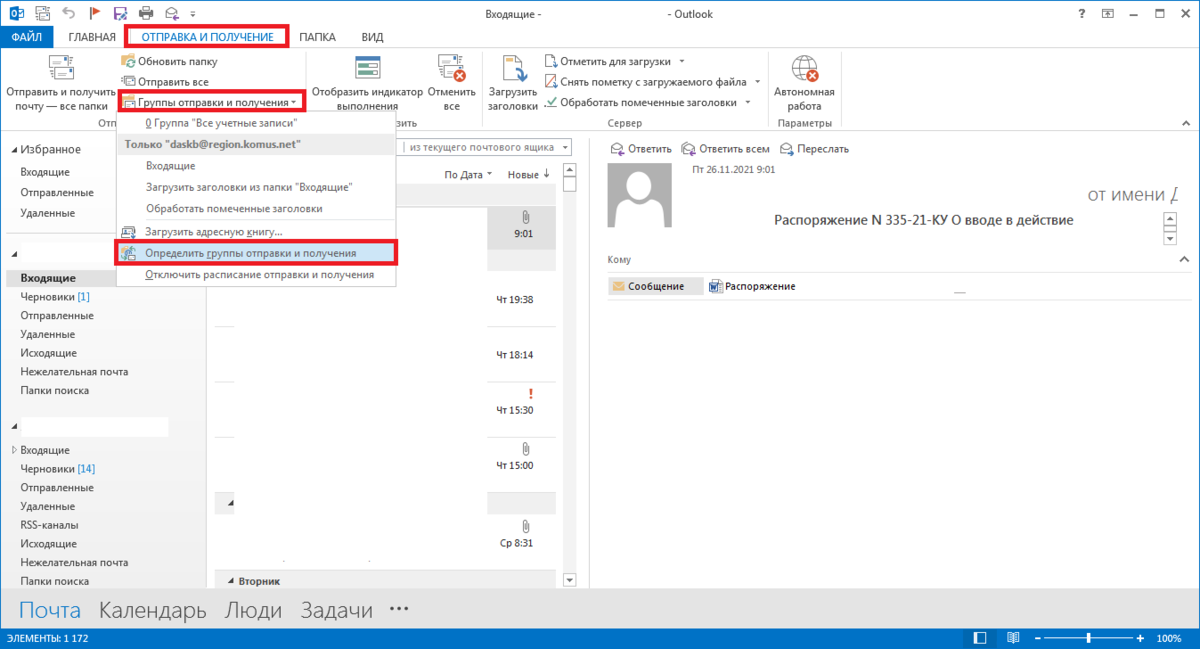Select Загрузить адресную книгу menu item
The width and height of the screenshot is (1200, 649).
coord(256,232)
